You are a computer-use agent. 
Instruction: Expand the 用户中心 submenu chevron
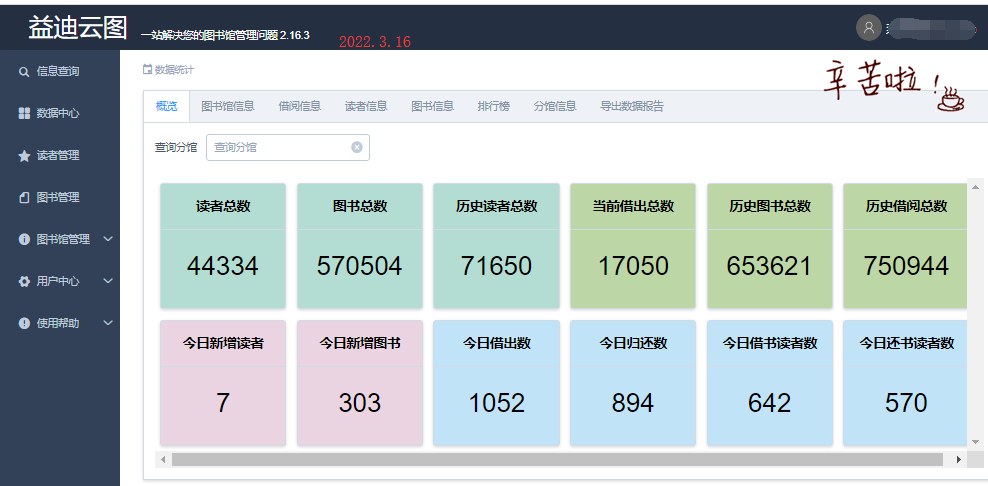click(x=108, y=281)
